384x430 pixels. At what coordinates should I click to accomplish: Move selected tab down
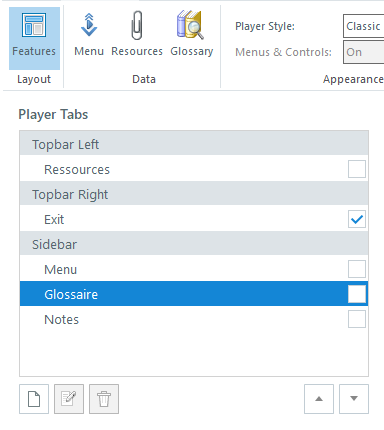354,399
